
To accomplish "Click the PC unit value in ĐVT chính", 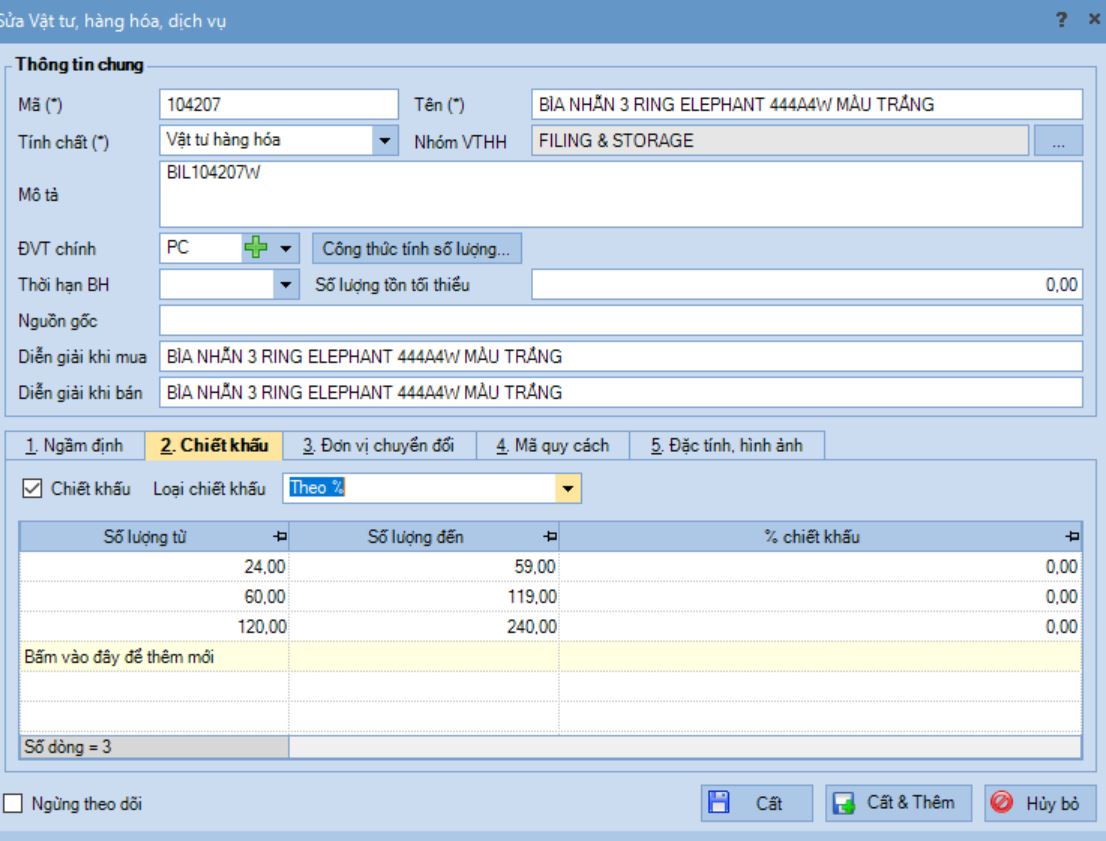I will click(178, 248).
